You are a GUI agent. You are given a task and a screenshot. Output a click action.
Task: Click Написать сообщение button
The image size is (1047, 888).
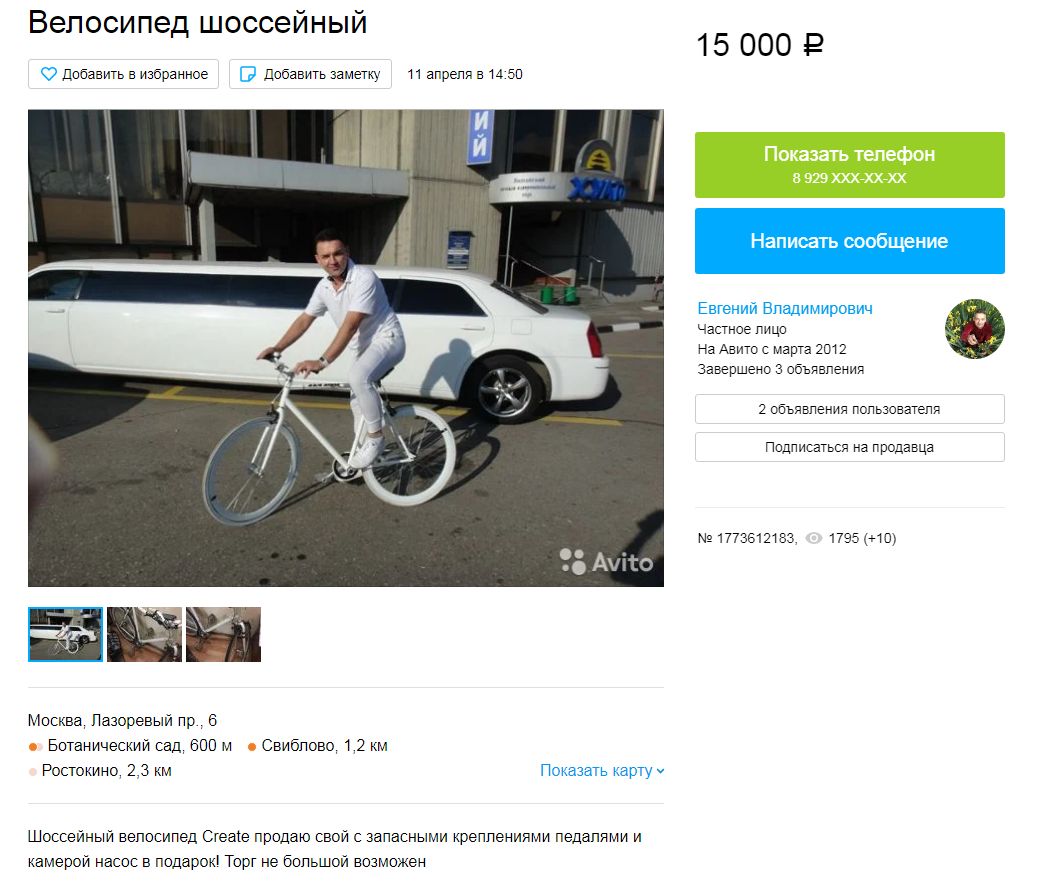pyautogui.click(x=849, y=241)
